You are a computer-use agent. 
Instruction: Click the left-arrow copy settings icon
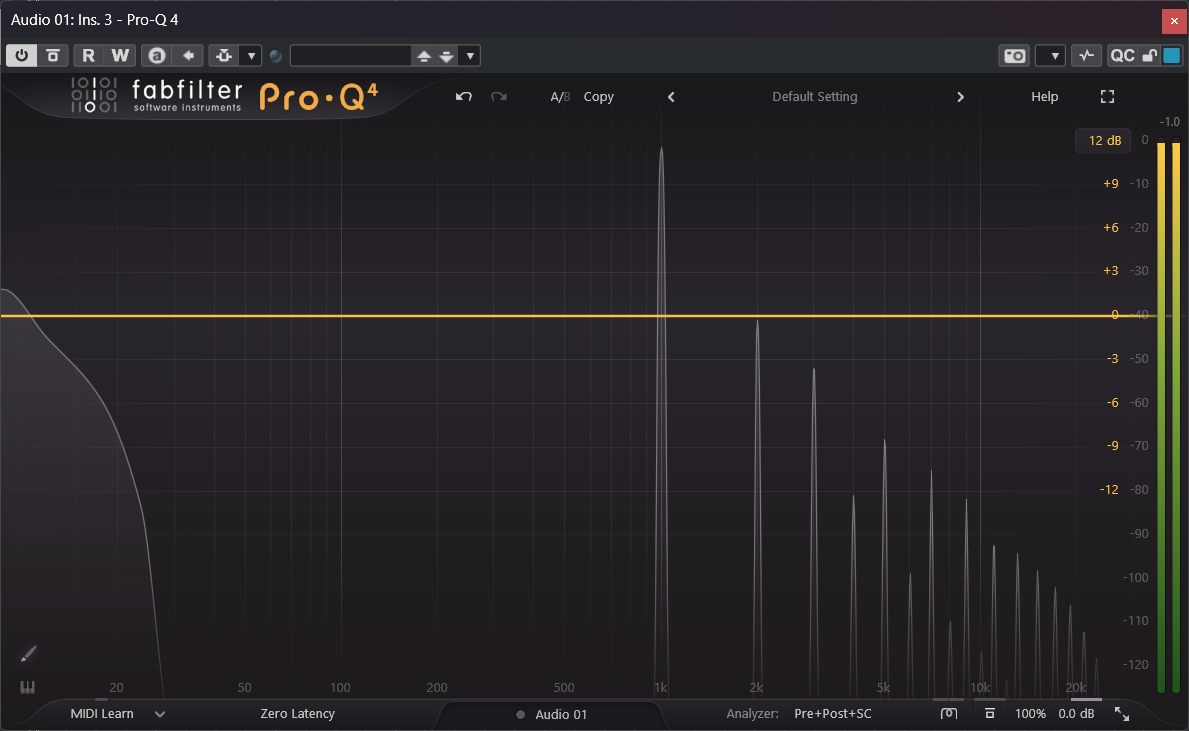click(188, 55)
